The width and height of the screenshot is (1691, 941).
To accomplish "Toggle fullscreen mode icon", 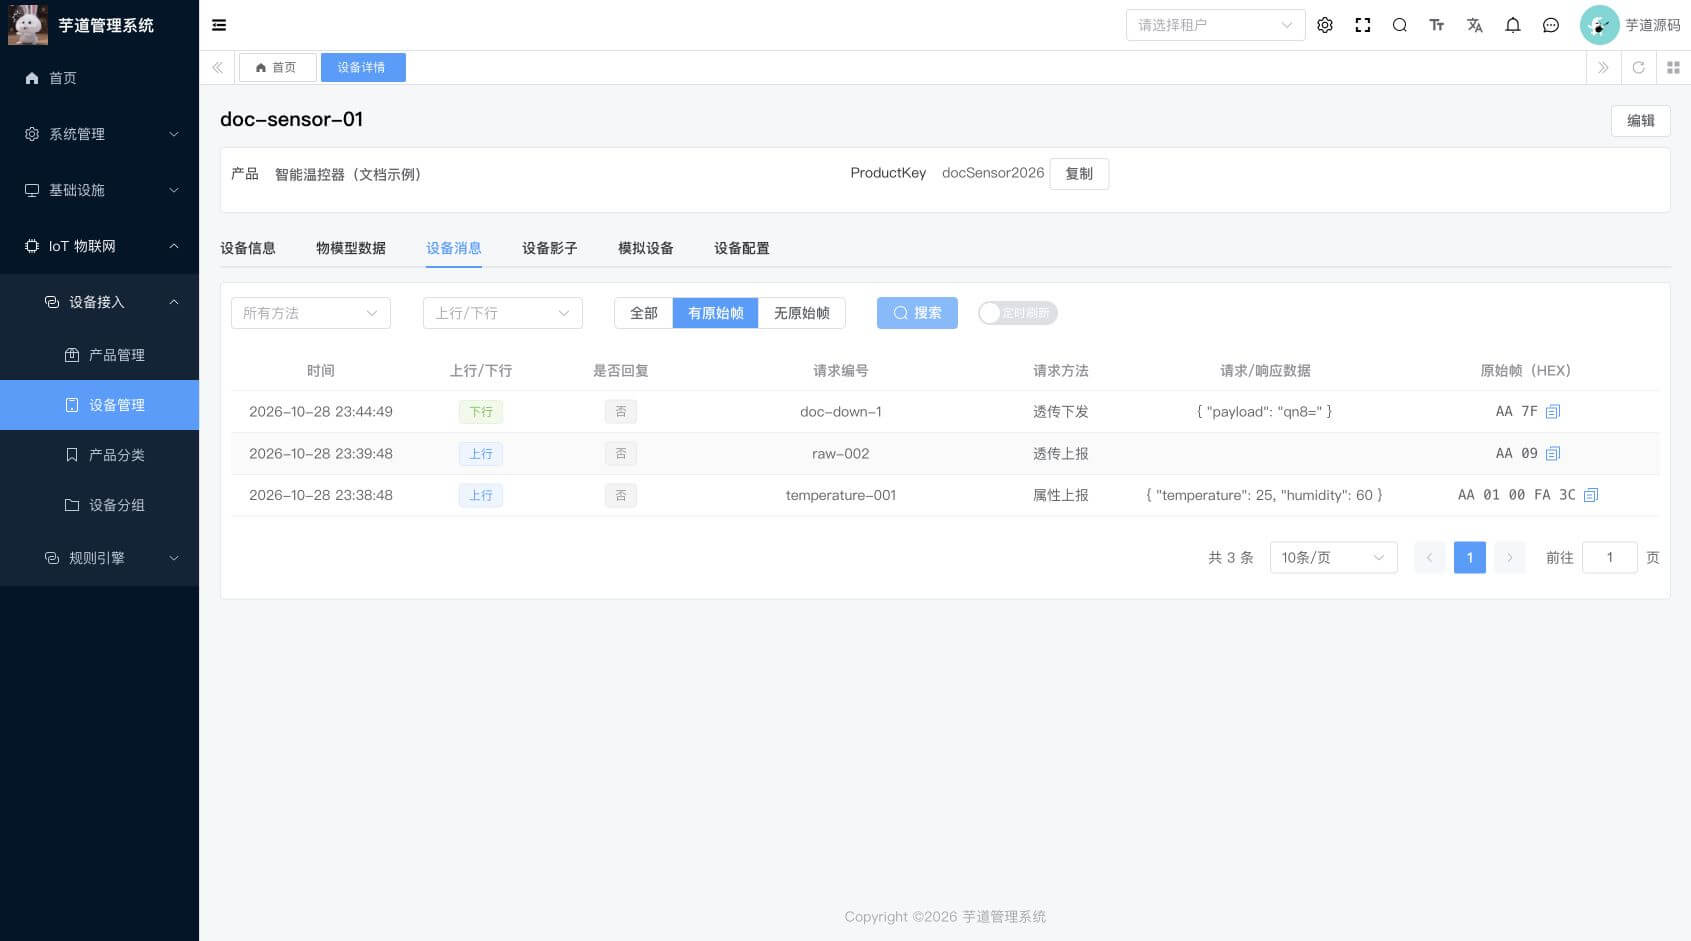I will (1363, 25).
